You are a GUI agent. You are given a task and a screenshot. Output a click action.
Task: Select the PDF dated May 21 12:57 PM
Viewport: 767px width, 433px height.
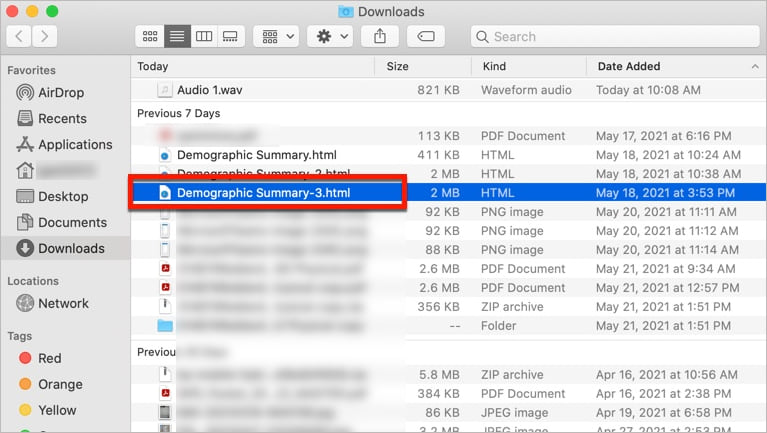(x=449, y=288)
